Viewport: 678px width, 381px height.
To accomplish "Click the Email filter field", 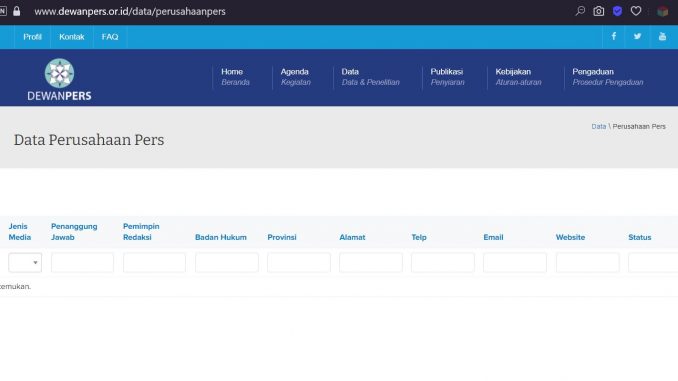I will 515,263.
